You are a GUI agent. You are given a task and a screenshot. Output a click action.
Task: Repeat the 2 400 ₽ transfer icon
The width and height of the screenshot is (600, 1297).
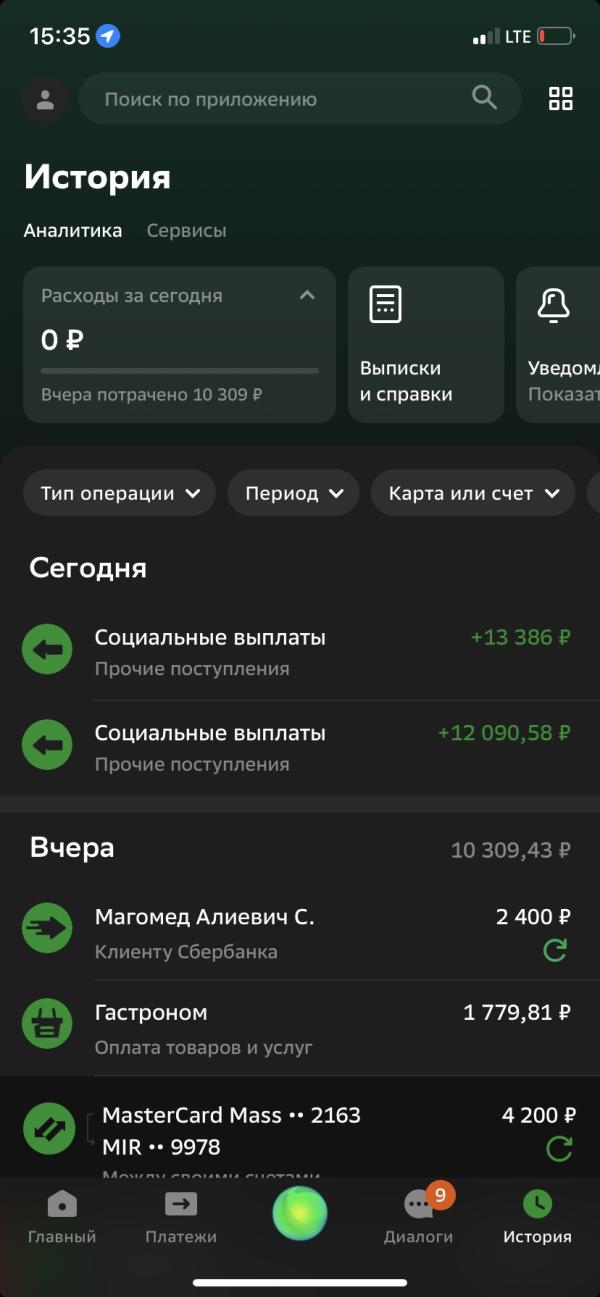(555, 951)
